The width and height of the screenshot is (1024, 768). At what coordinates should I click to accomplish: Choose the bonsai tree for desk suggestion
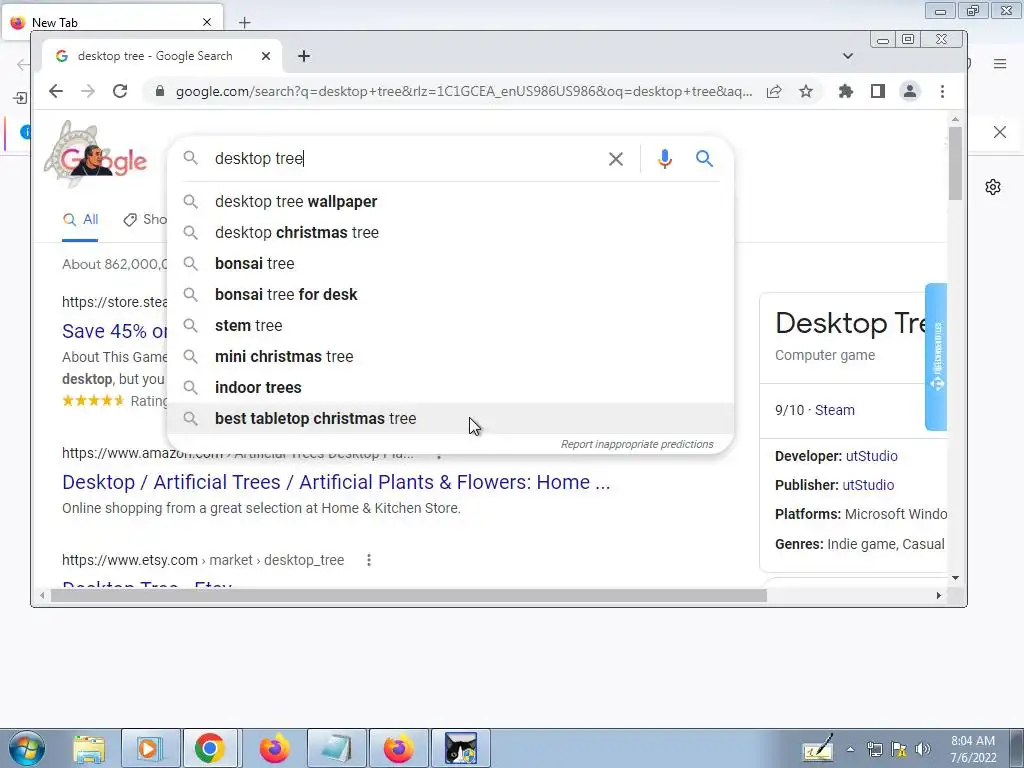pos(451,295)
